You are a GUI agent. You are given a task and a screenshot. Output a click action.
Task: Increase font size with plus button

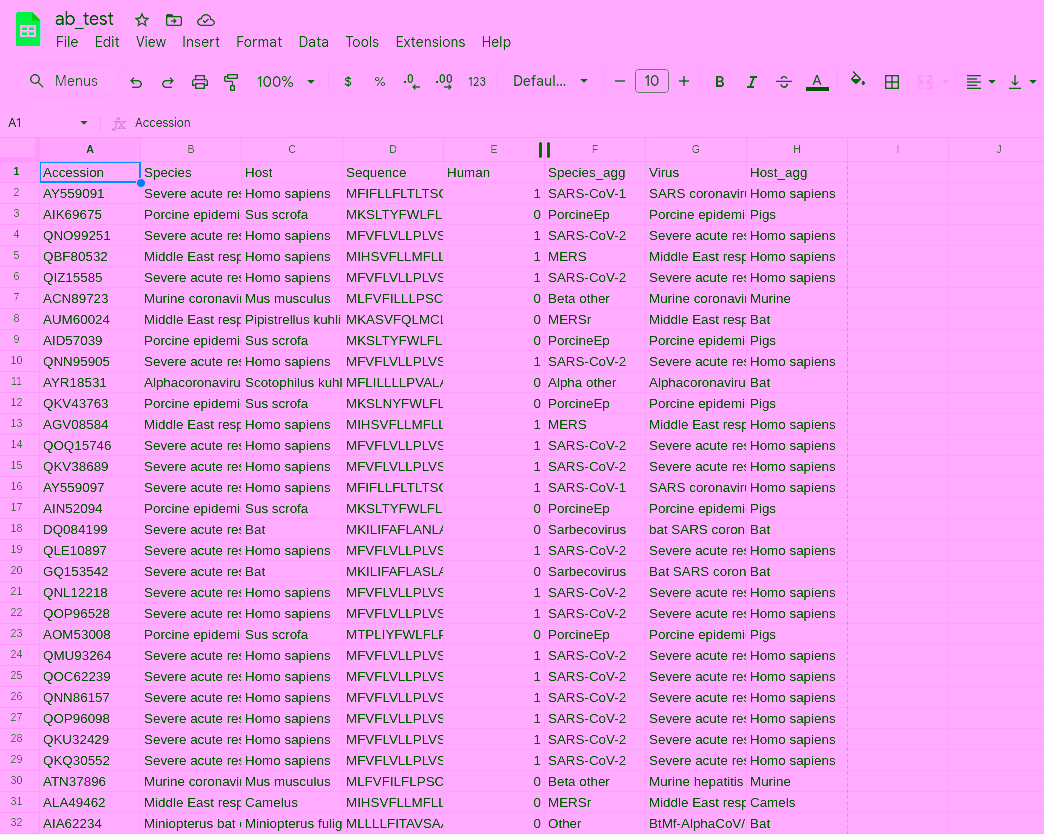coord(684,82)
